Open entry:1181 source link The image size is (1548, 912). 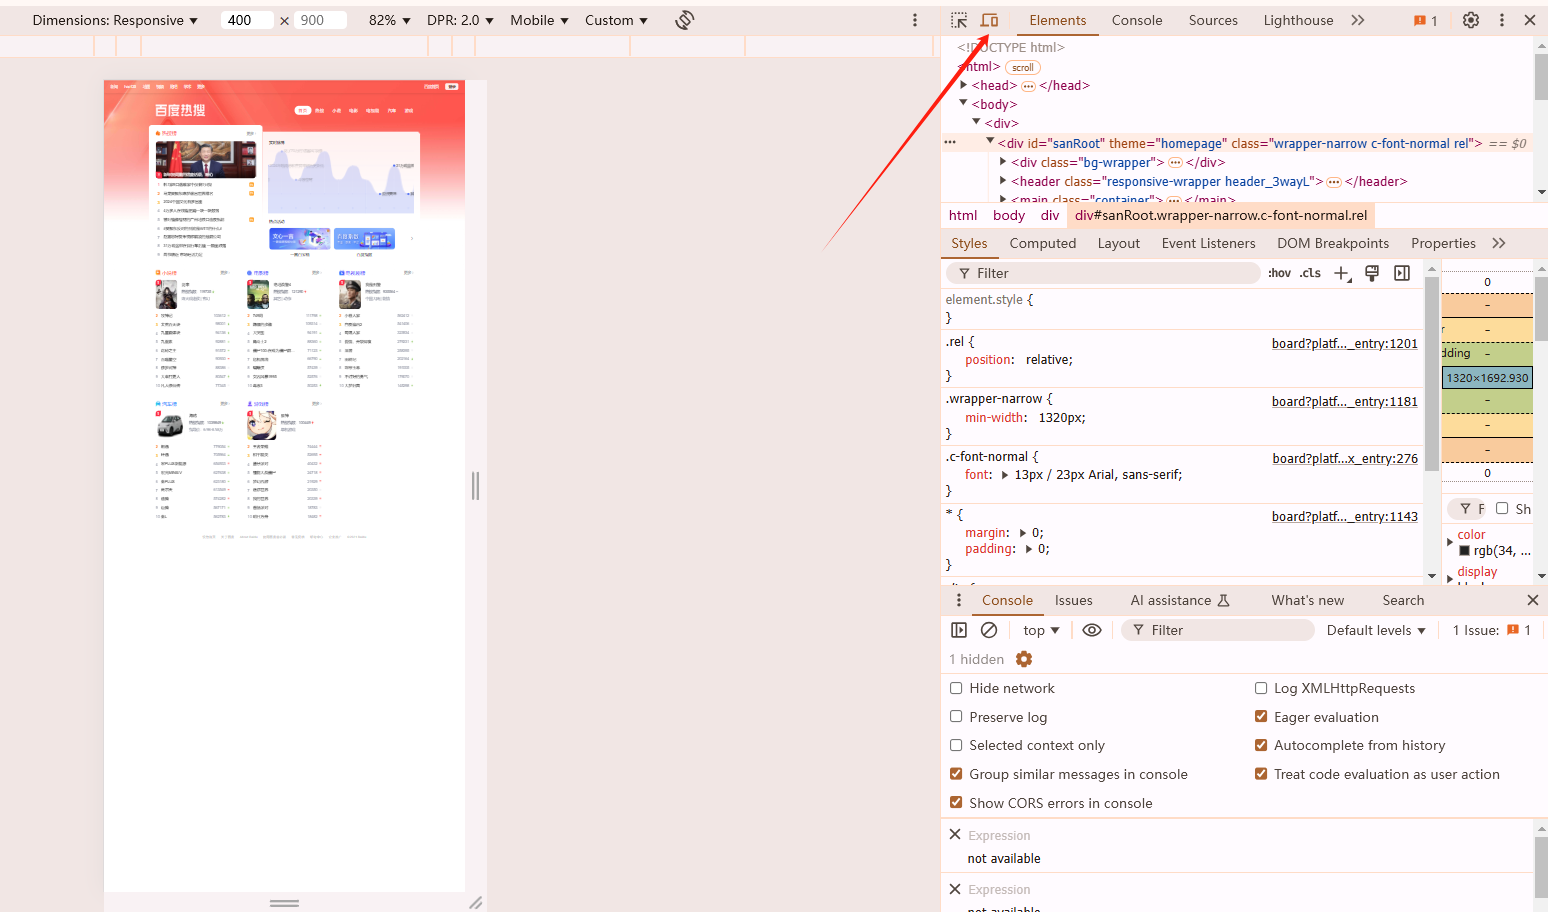[1345, 401]
